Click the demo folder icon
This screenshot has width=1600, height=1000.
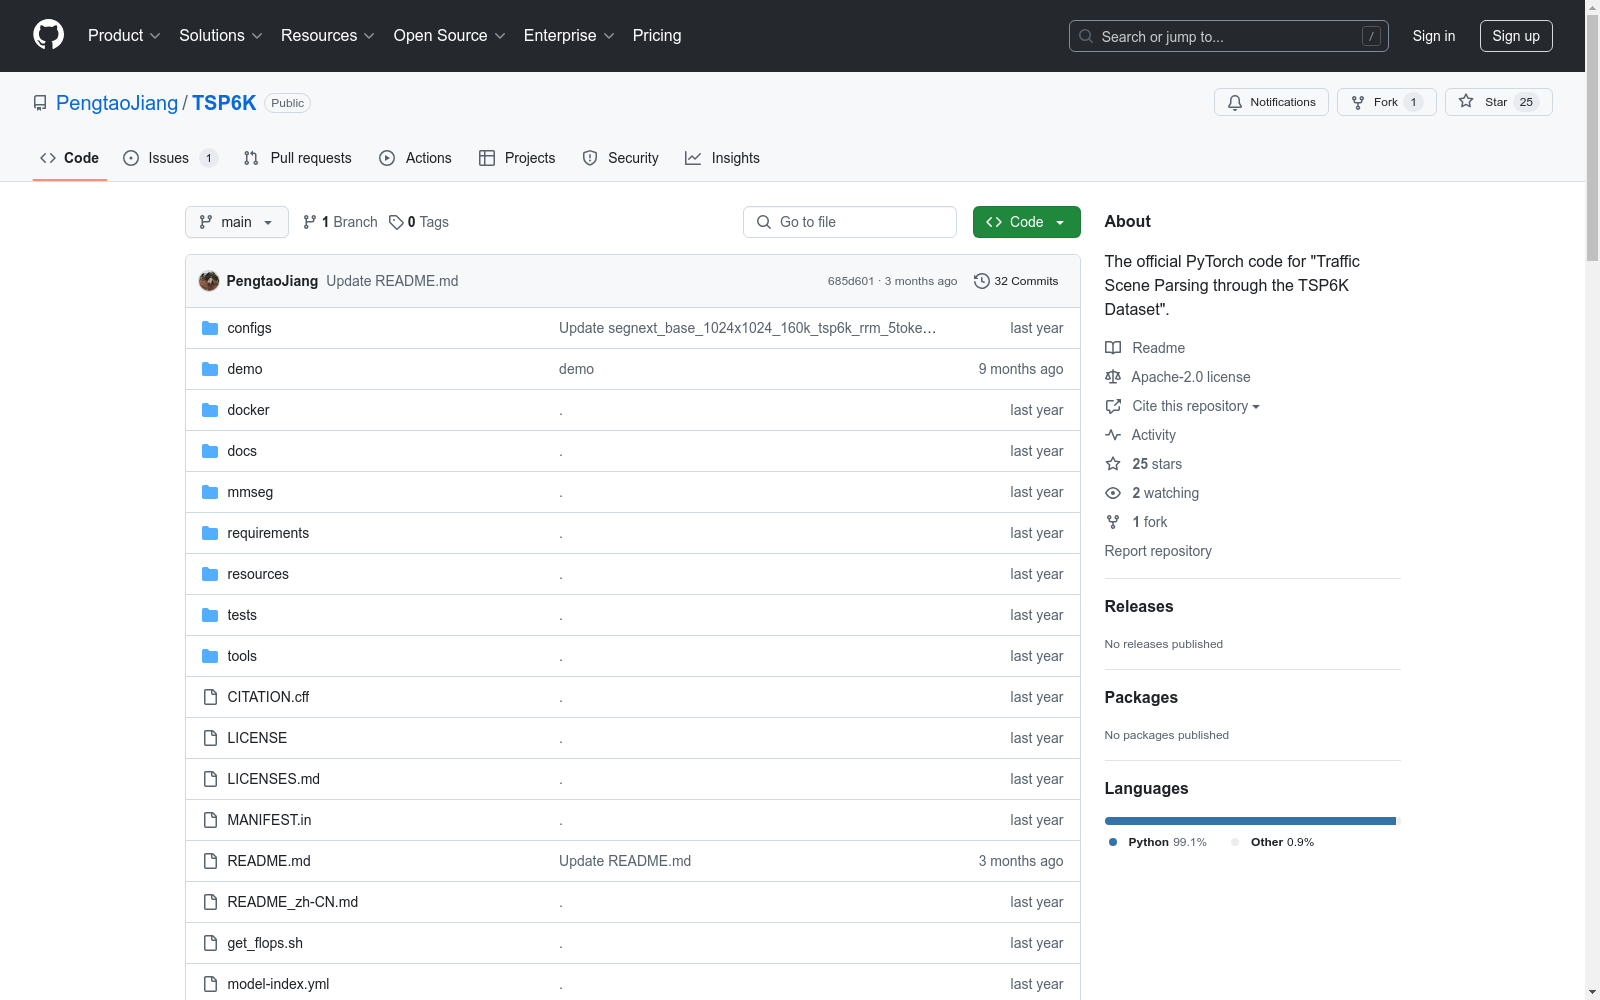[210, 369]
